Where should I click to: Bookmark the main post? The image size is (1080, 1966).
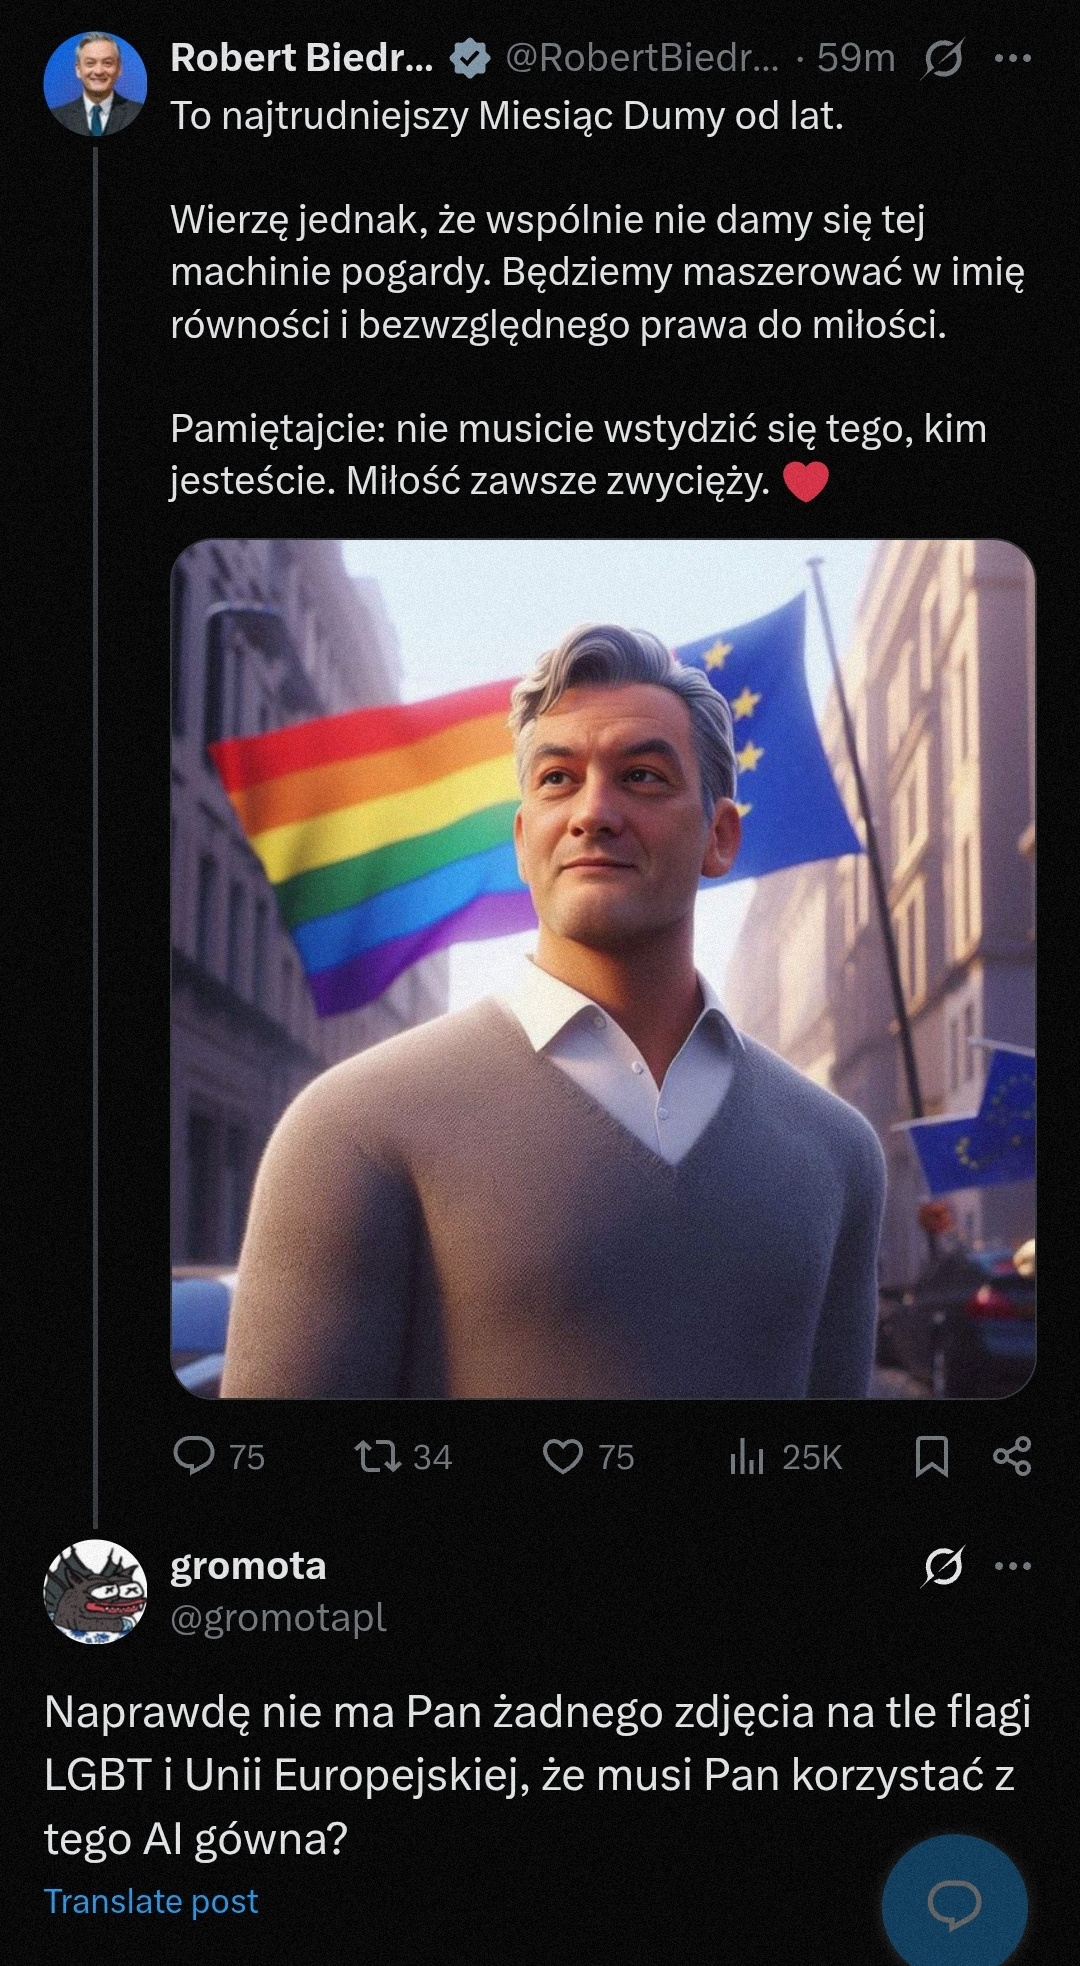931,1456
